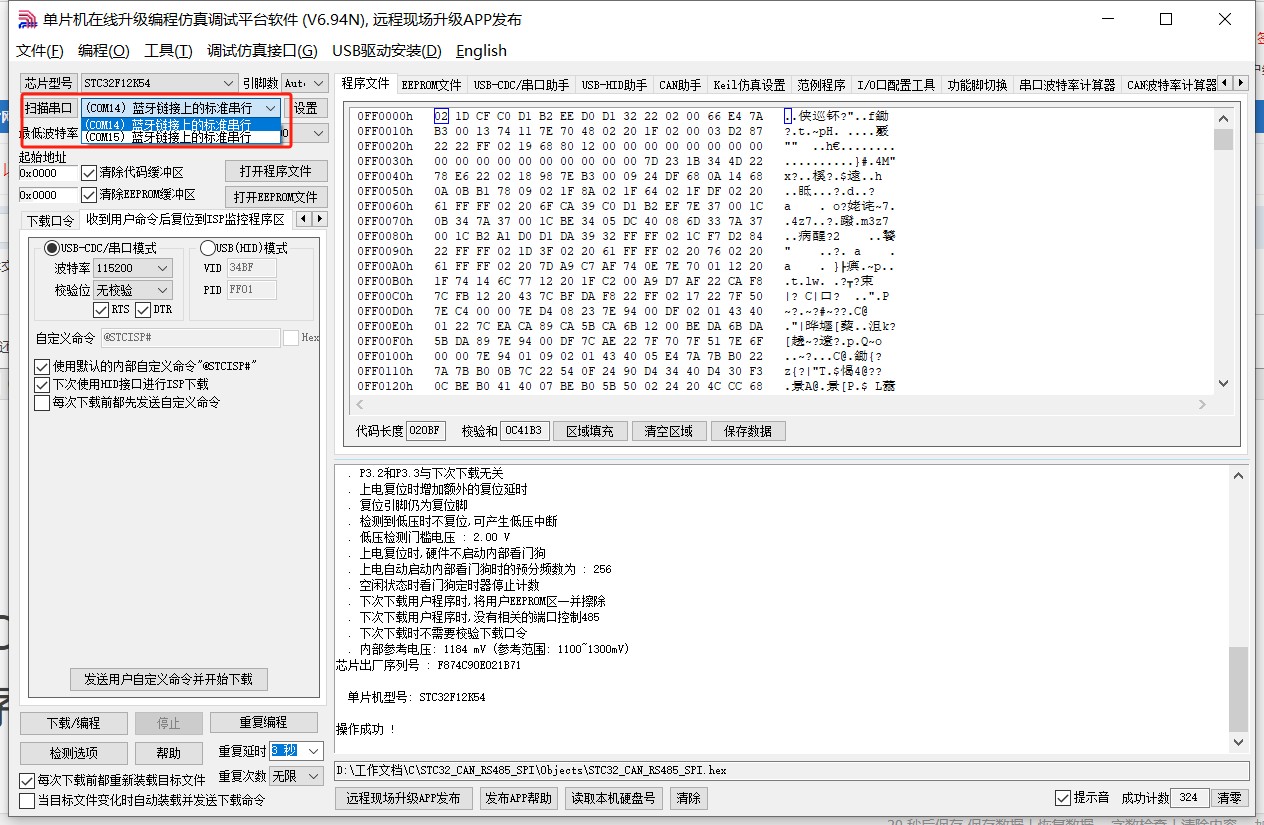Switch to the CAN助手 tab
The height and width of the screenshot is (825, 1264).
680,85
